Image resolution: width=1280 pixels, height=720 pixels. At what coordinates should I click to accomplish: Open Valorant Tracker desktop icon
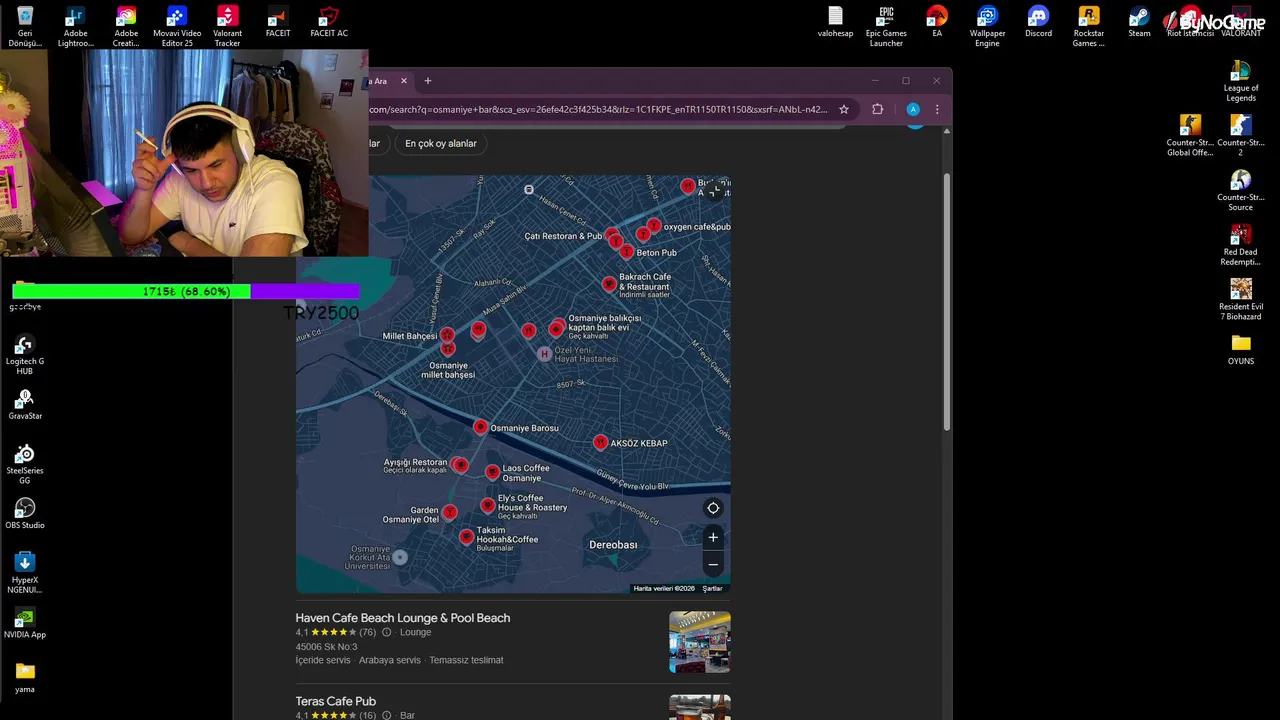pyautogui.click(x=227, y=26)
